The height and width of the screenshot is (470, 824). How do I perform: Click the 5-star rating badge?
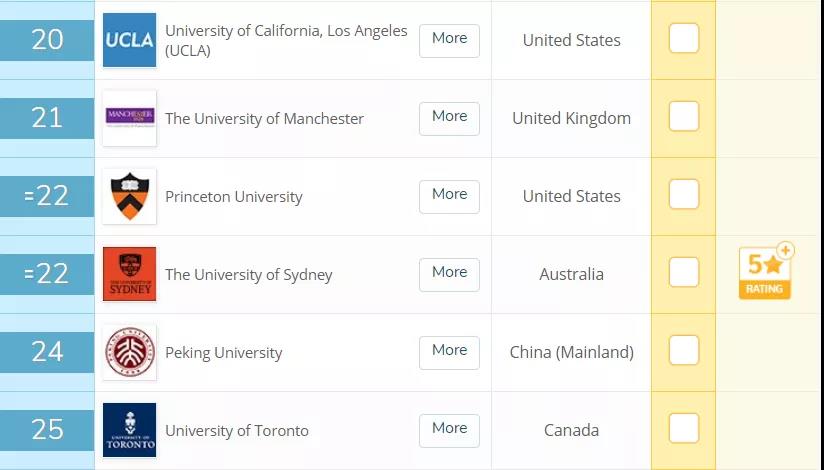(x=765, y=272)
